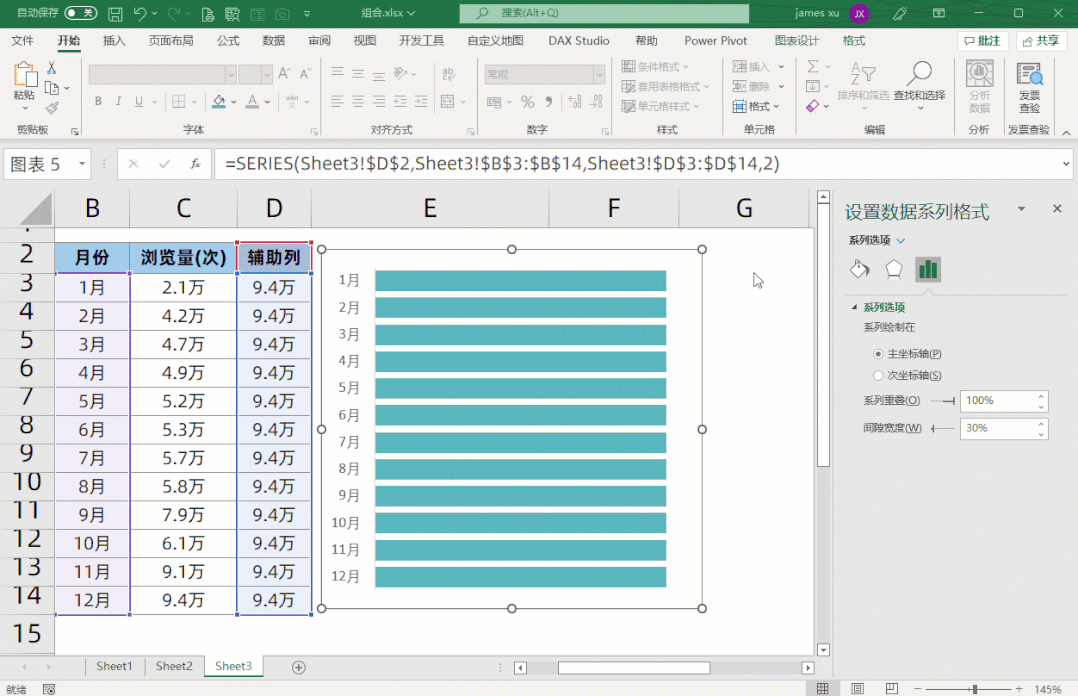Toggle Underline formatting

pos(139,102)
